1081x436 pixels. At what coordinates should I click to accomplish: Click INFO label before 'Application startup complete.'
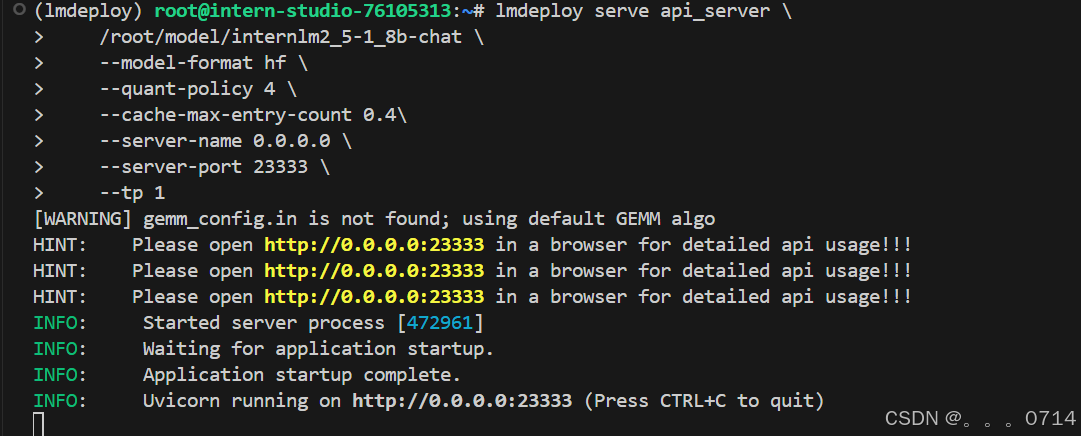[55, 375]
